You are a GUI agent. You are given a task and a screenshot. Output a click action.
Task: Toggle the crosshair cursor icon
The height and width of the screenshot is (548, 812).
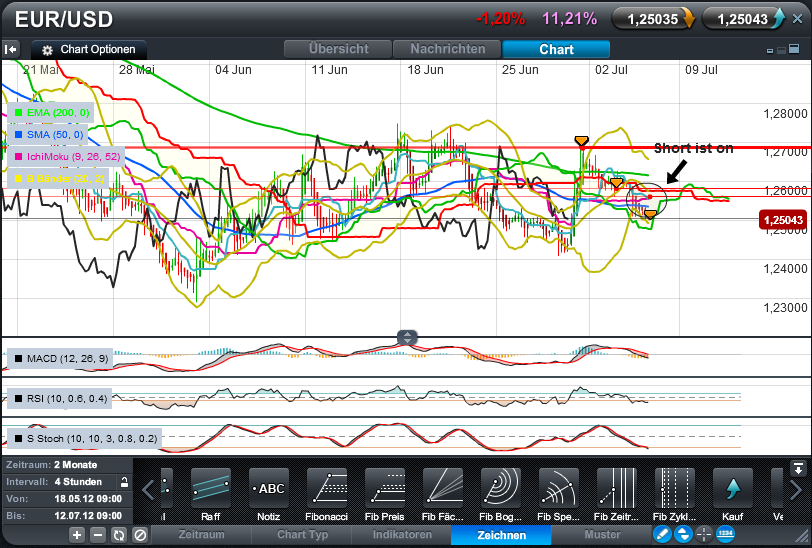(x=704, y=534)
